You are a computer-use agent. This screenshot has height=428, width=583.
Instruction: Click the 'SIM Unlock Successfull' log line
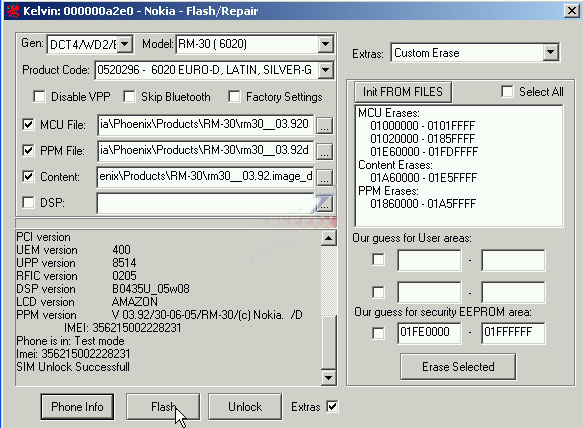73,367
